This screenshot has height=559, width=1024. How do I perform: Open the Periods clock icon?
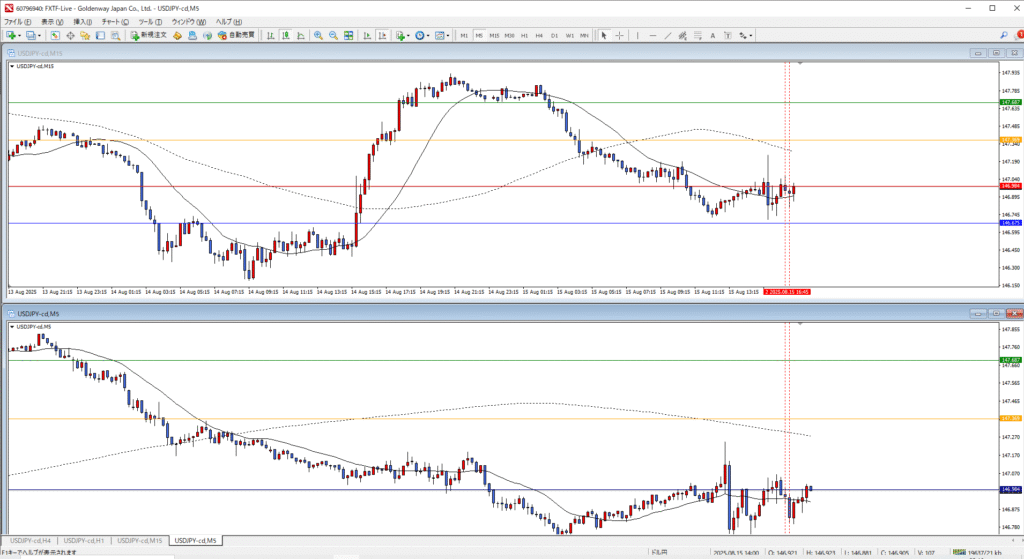click(x=419, y=35)
